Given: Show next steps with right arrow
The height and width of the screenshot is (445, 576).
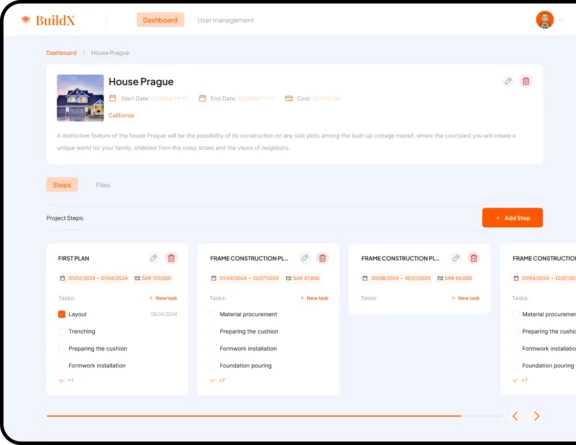Looking at the screenshot, I should (537, 416).
